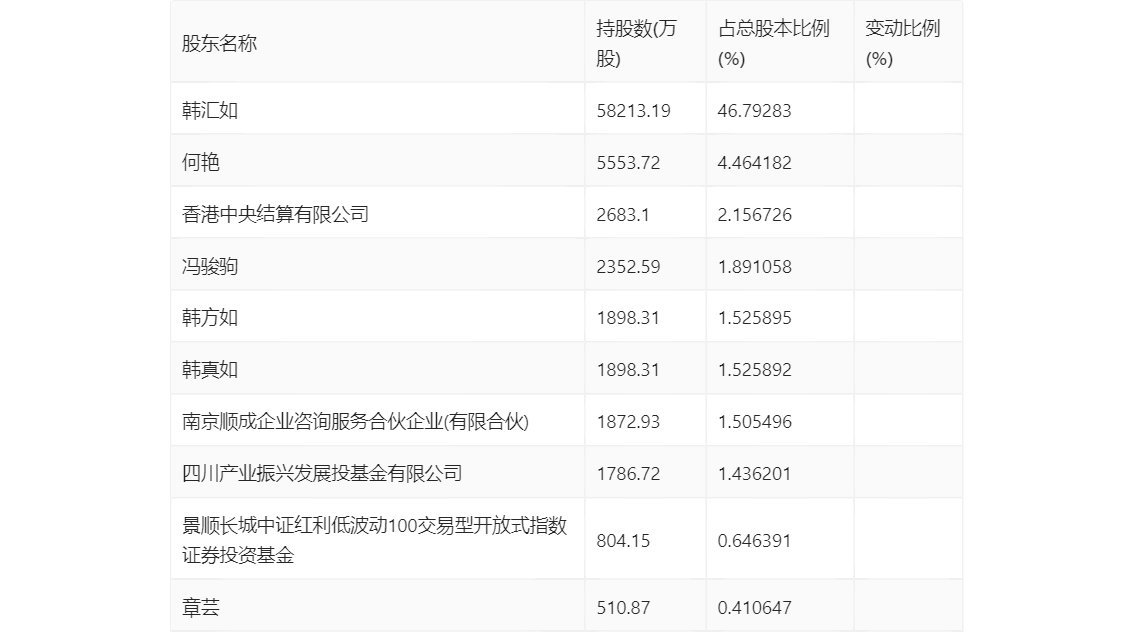Select the value 804.15

pos(623,541)
